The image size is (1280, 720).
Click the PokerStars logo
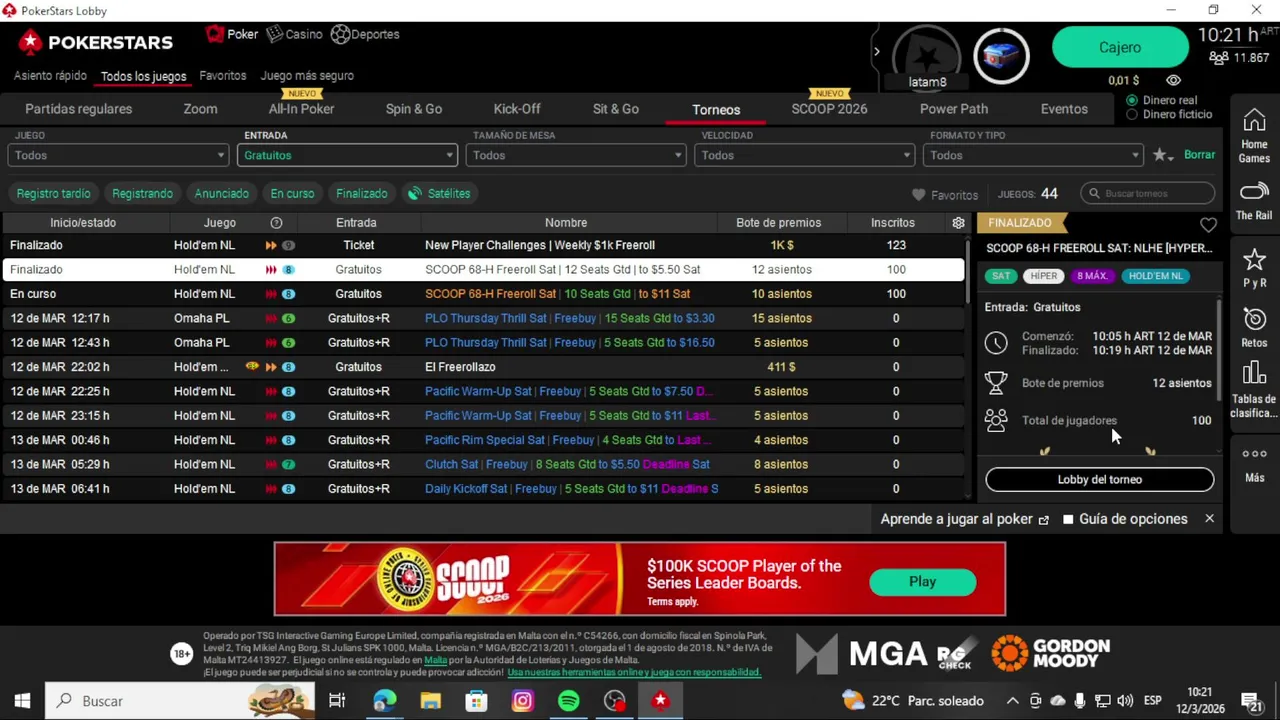[x=96, y=42]
